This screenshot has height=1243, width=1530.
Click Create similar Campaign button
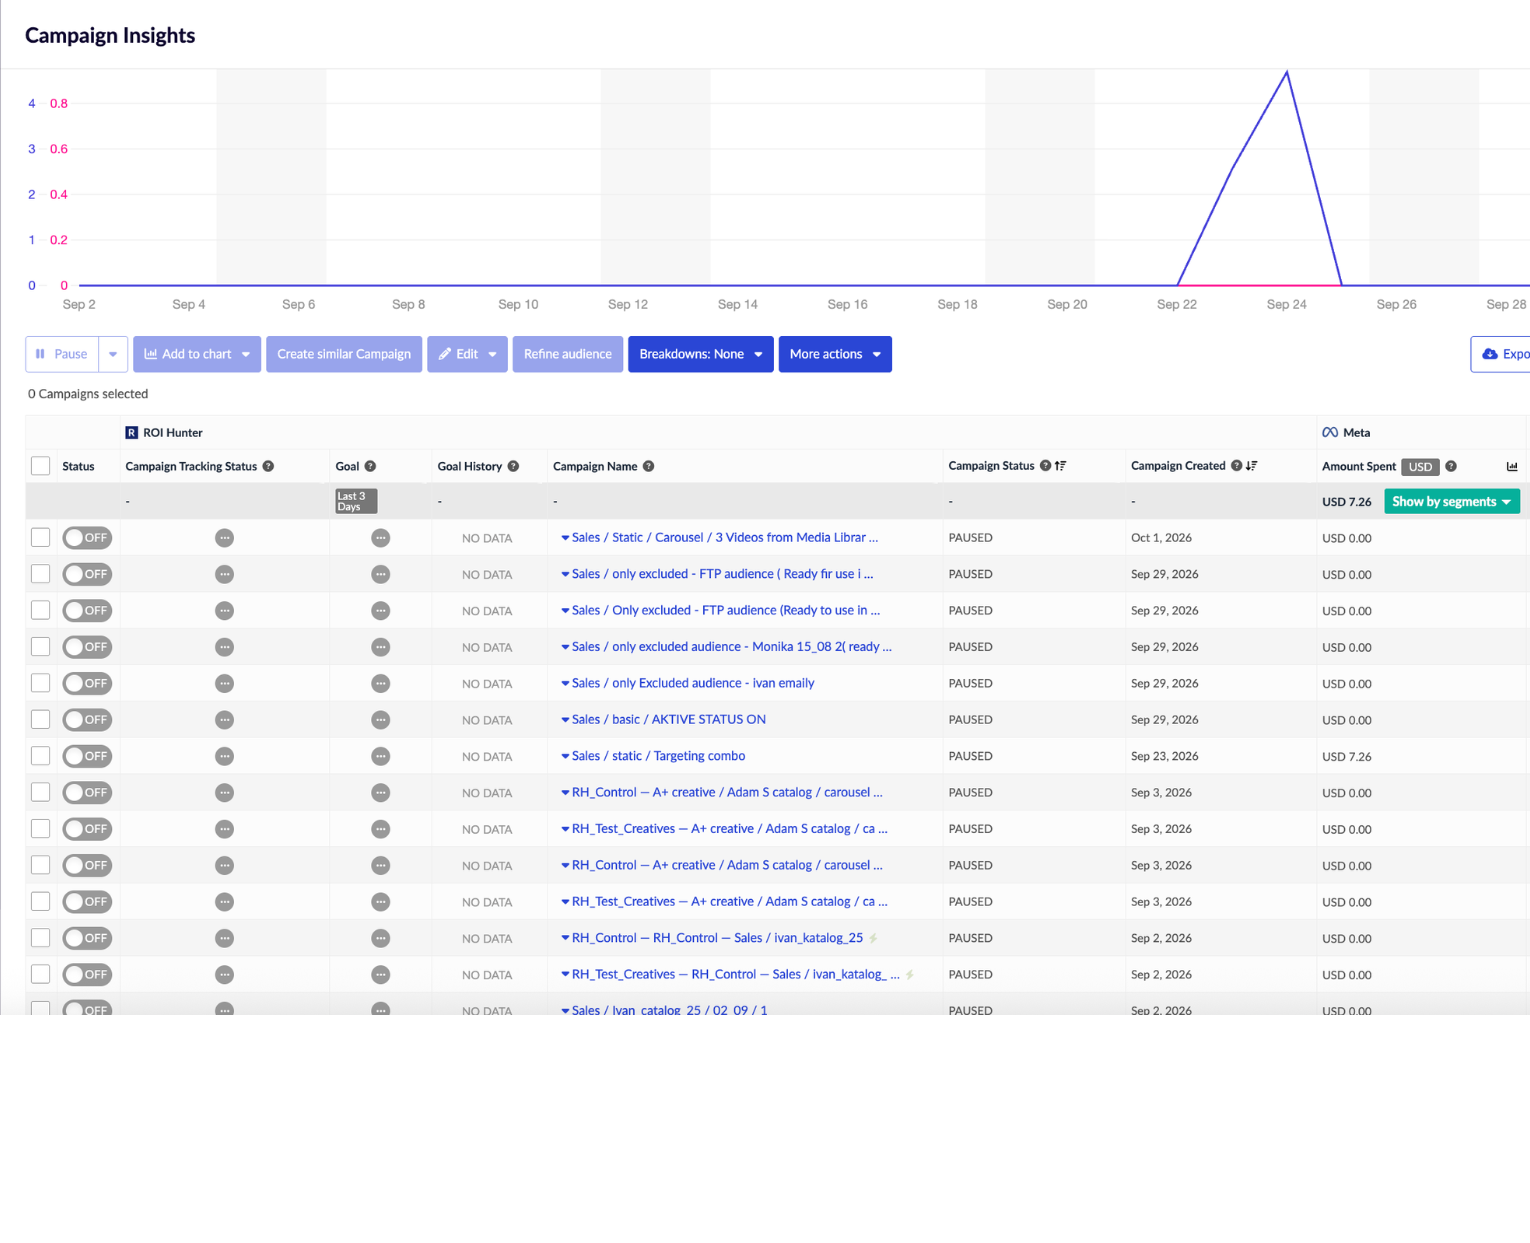[x=344, y=354]
